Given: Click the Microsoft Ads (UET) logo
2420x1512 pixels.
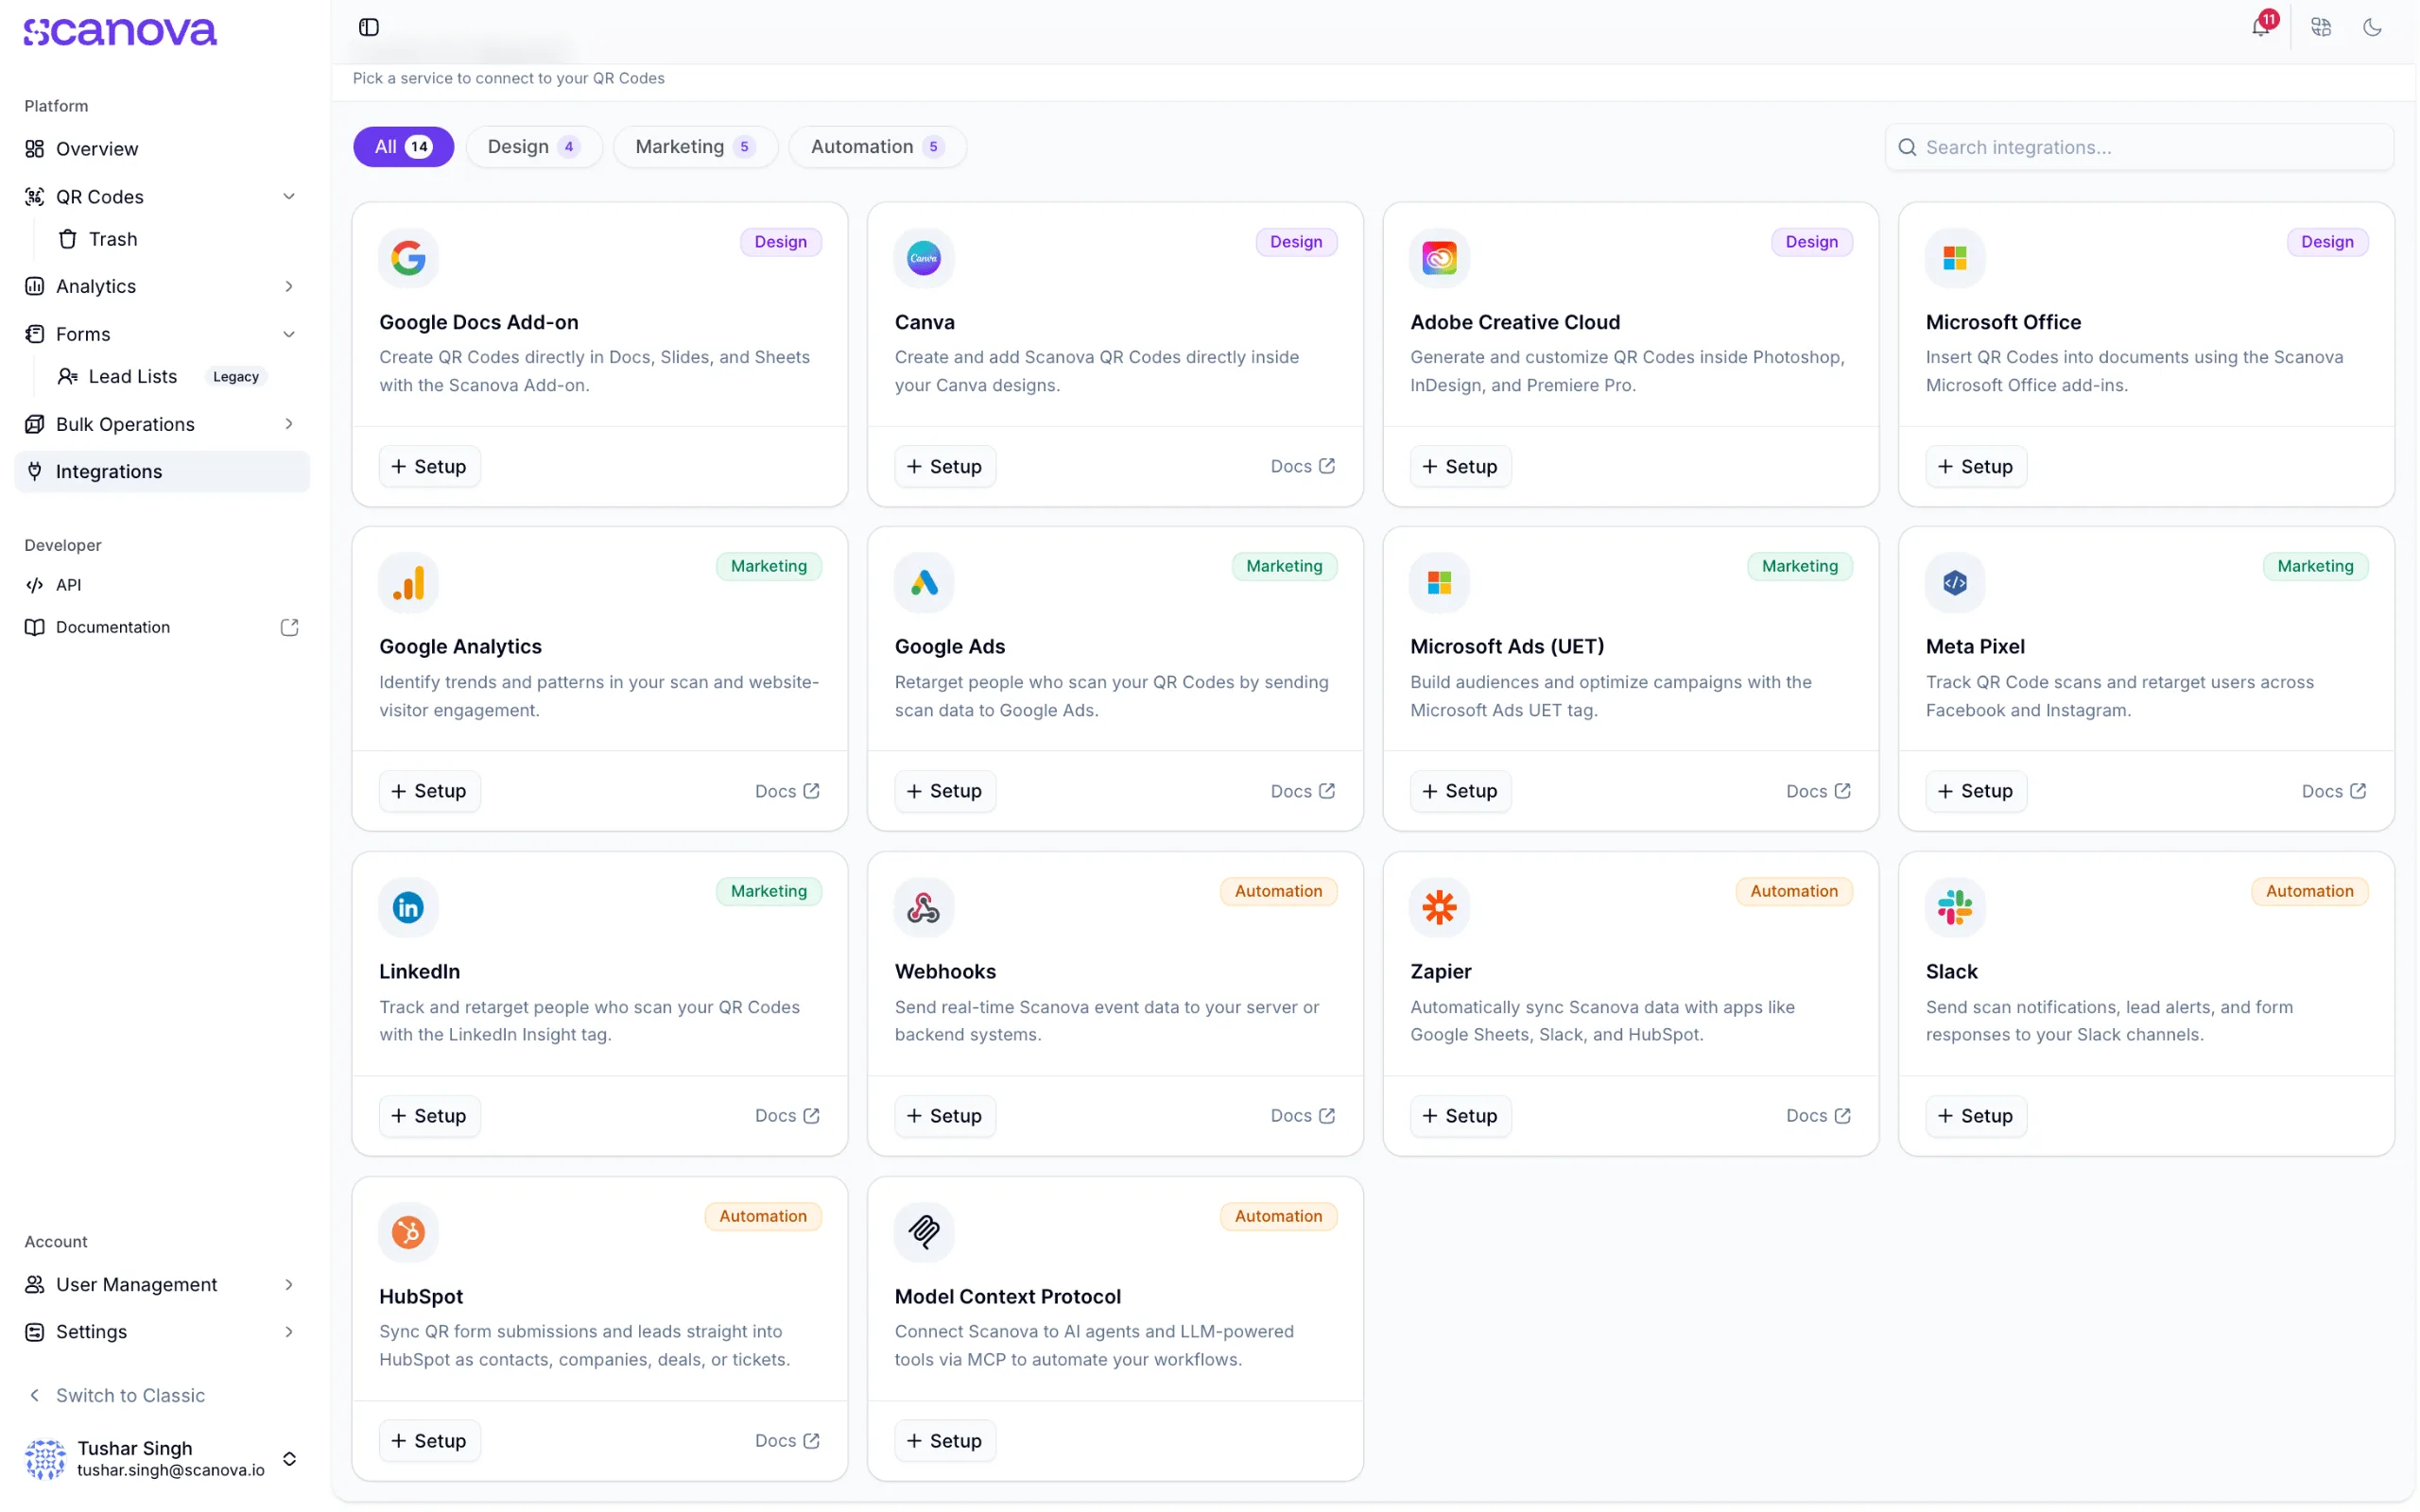Looking at the screenshot, I should coord(1439,583).
